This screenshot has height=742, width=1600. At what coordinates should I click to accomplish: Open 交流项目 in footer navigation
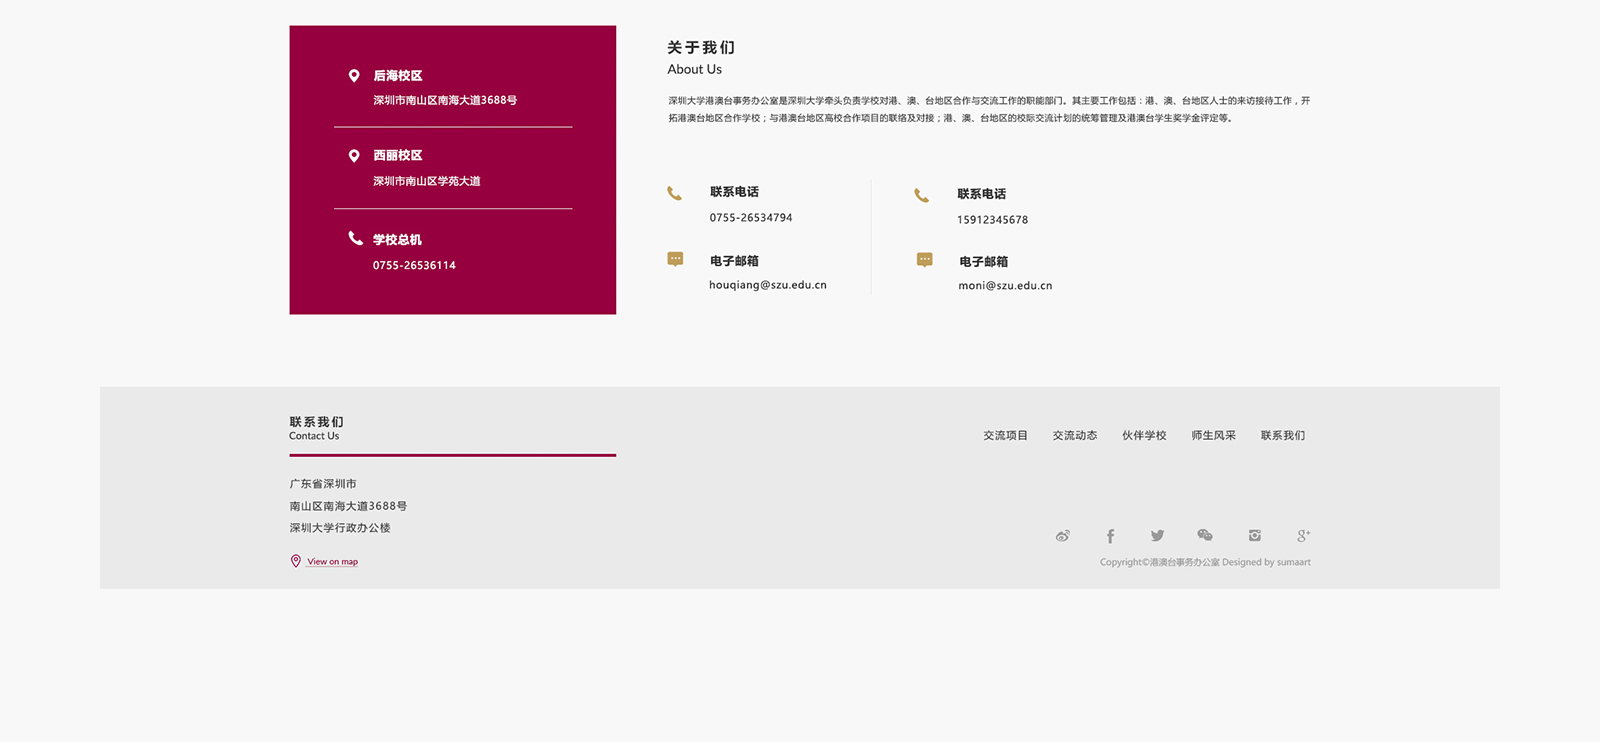[1005, 435]
